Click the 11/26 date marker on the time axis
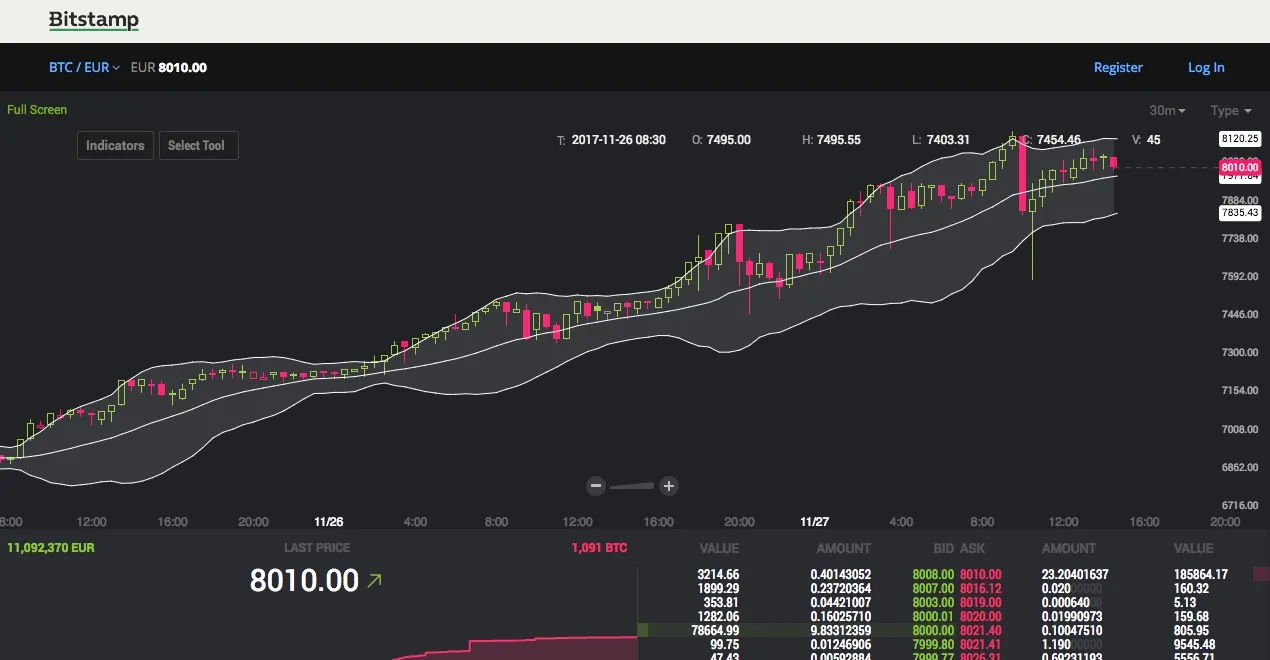Viewport: 1270px width, 660px height. 329,522
